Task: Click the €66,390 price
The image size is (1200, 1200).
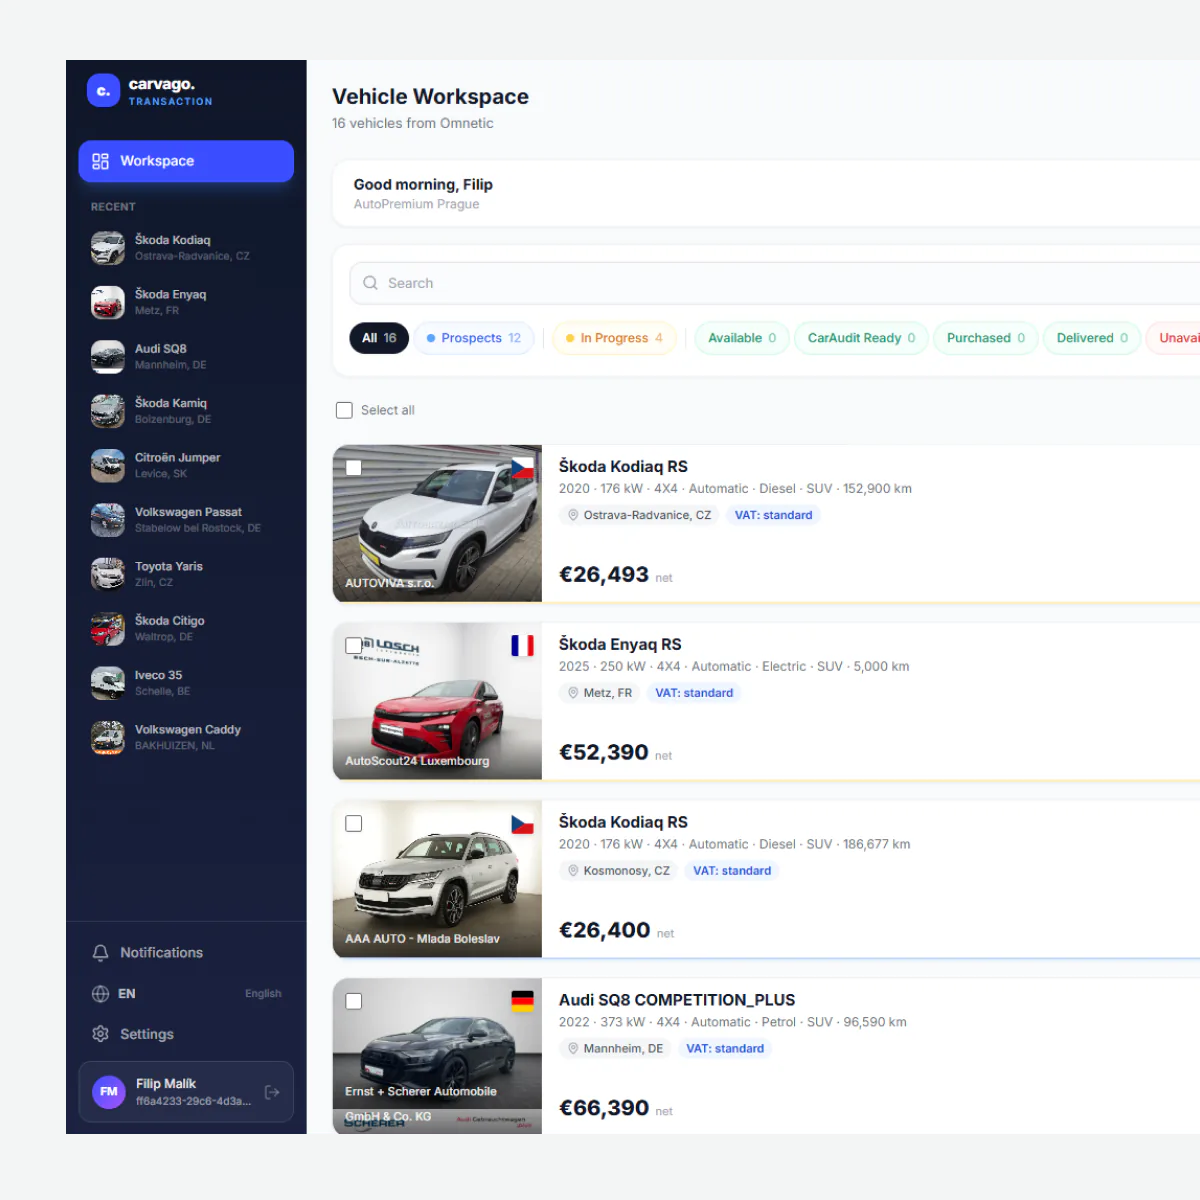Action: click(x=604, y=1108)
